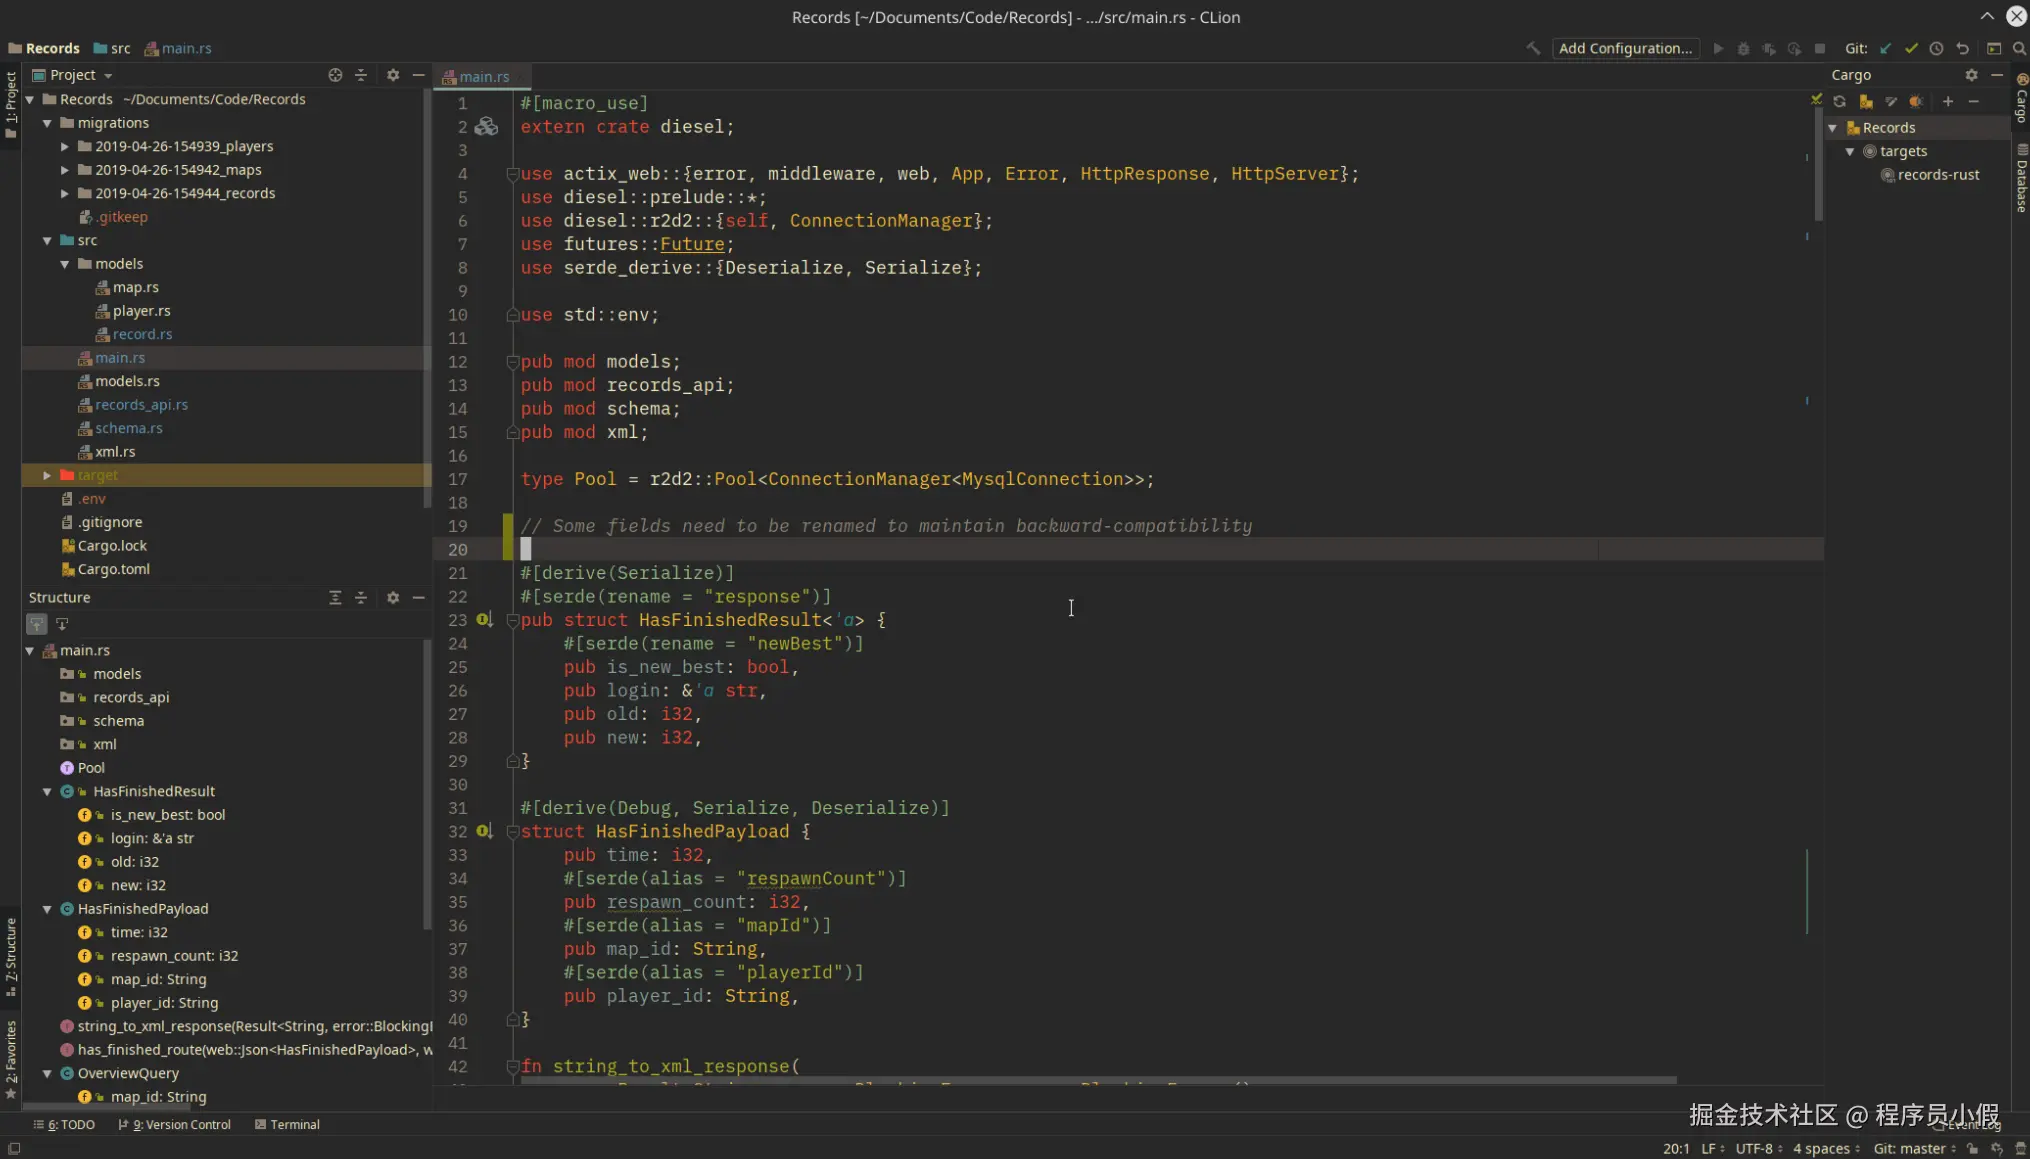
Task: Click Git update project arrow
Action: tap(1885, 48)
